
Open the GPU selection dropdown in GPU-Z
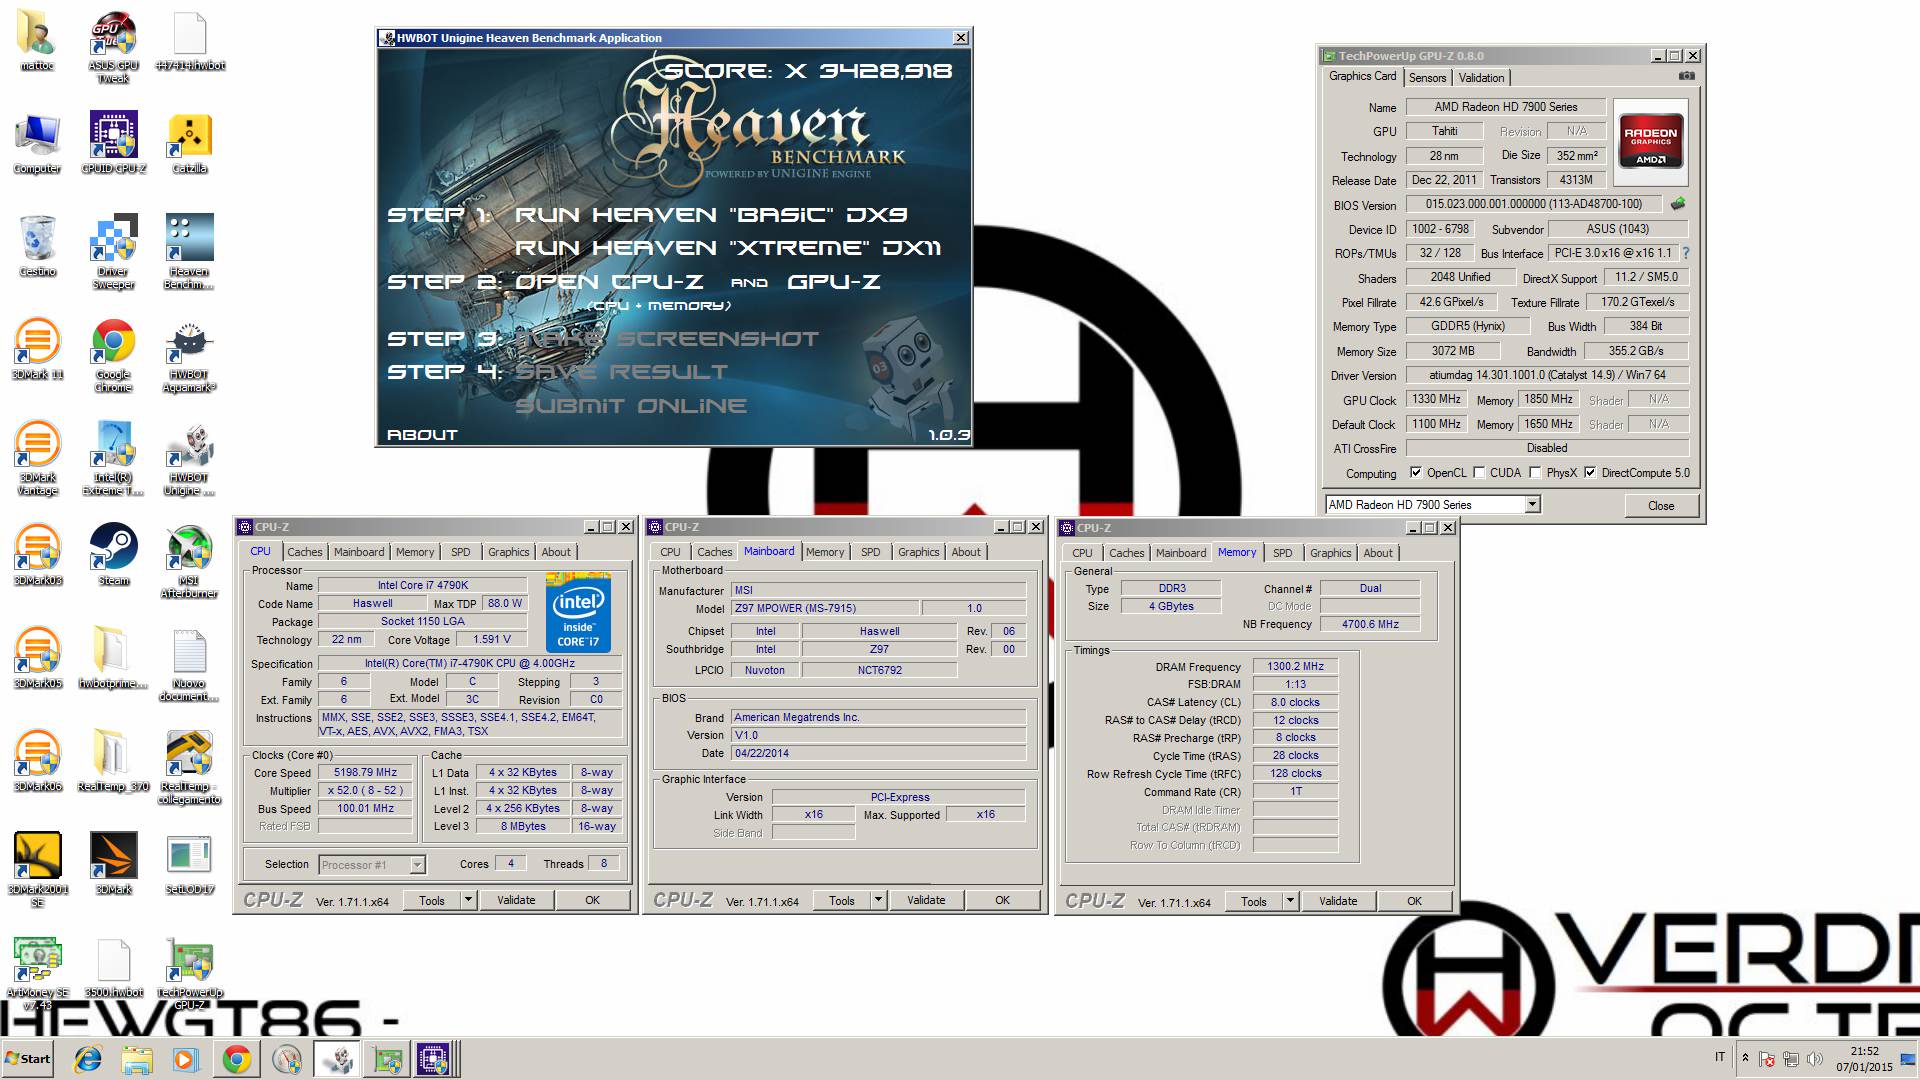click(1532, 505)
